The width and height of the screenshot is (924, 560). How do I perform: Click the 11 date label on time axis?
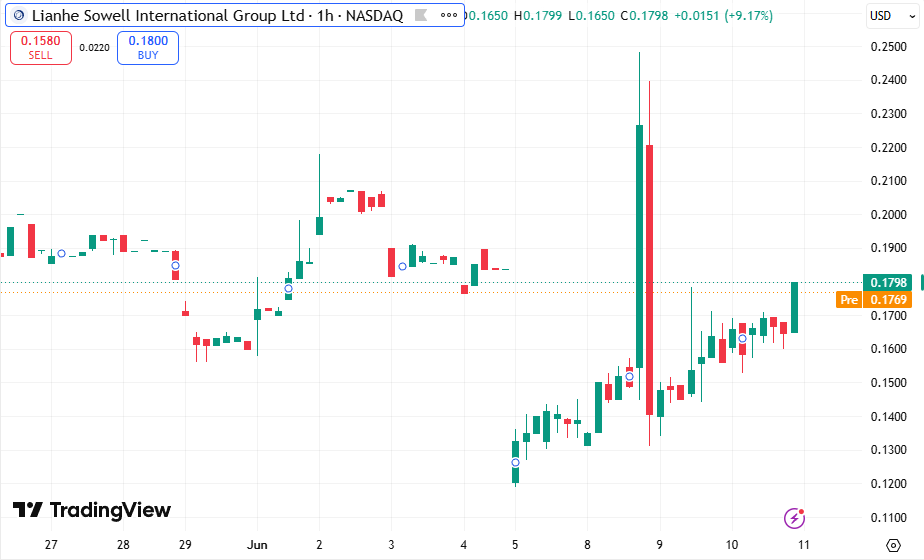click(x=804, y=545)
